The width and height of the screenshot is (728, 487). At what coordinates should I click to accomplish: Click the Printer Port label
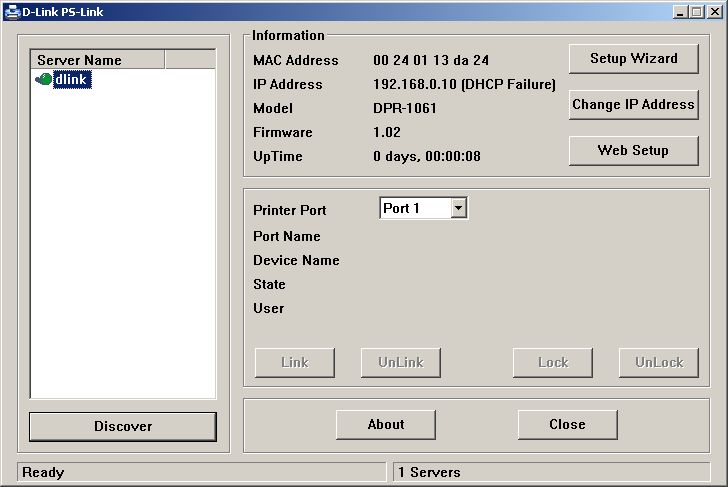click(290, 210)
